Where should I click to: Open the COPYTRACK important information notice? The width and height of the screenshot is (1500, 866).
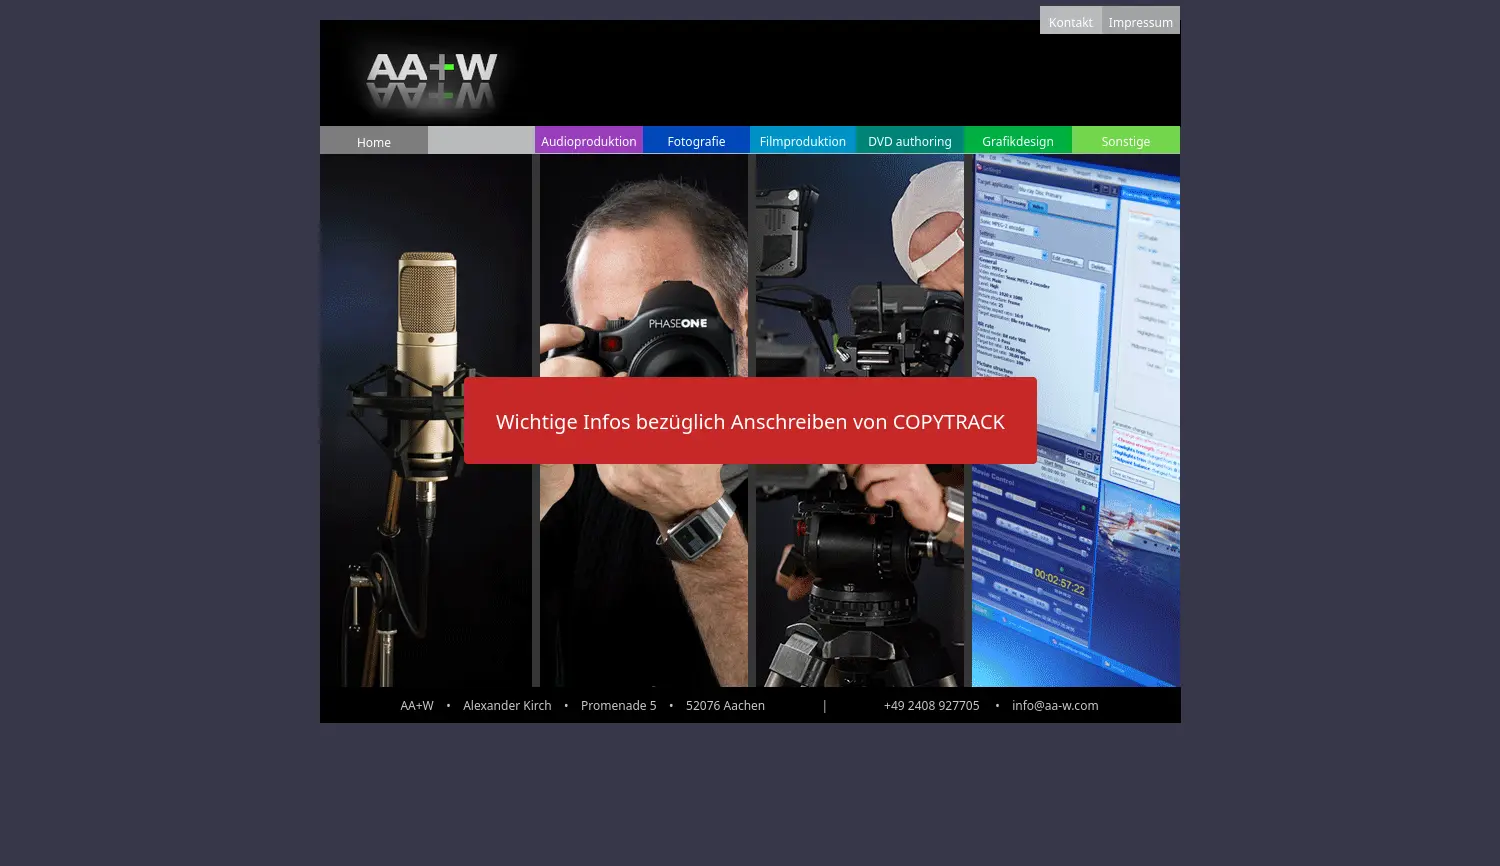750,421
